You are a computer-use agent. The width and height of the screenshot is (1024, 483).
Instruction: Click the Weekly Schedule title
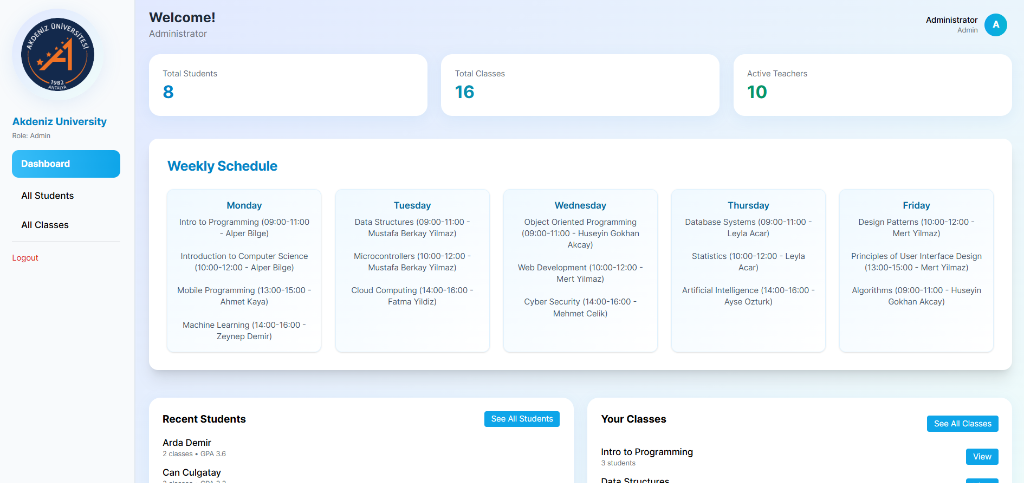click(222, 166)
